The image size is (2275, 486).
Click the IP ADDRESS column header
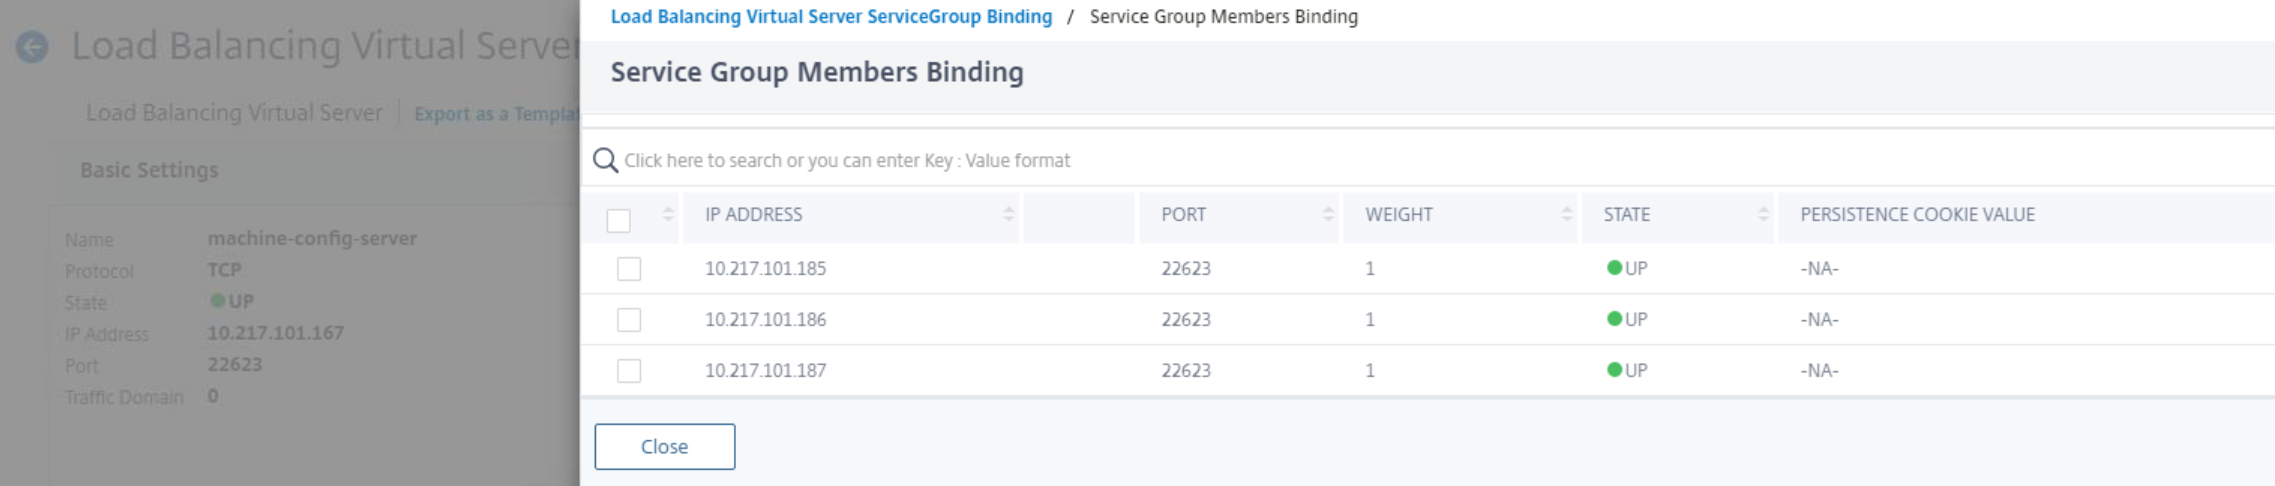pos(753,214)
